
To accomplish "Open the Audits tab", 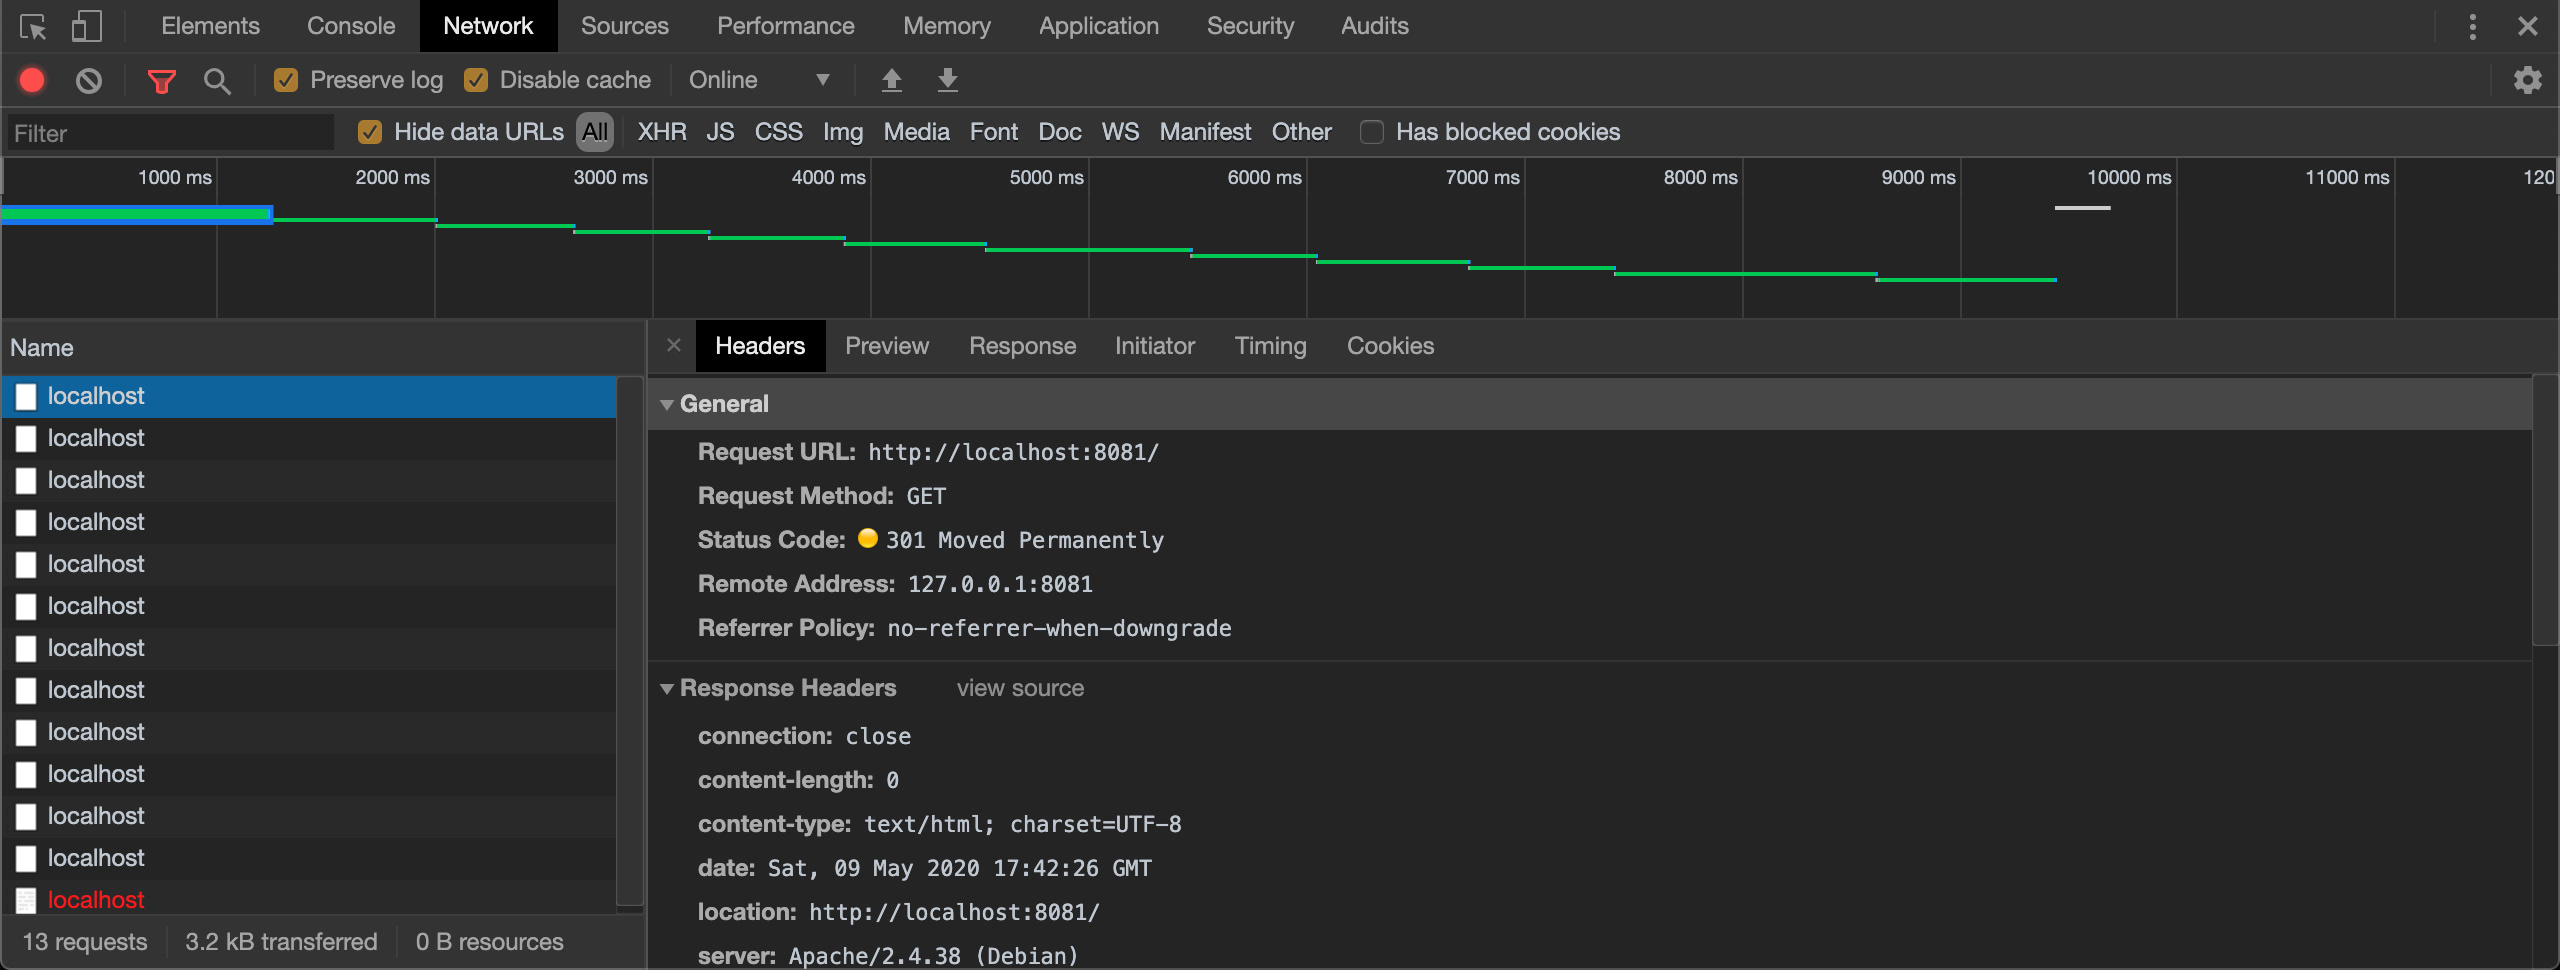I will [x=1374, y=26].
